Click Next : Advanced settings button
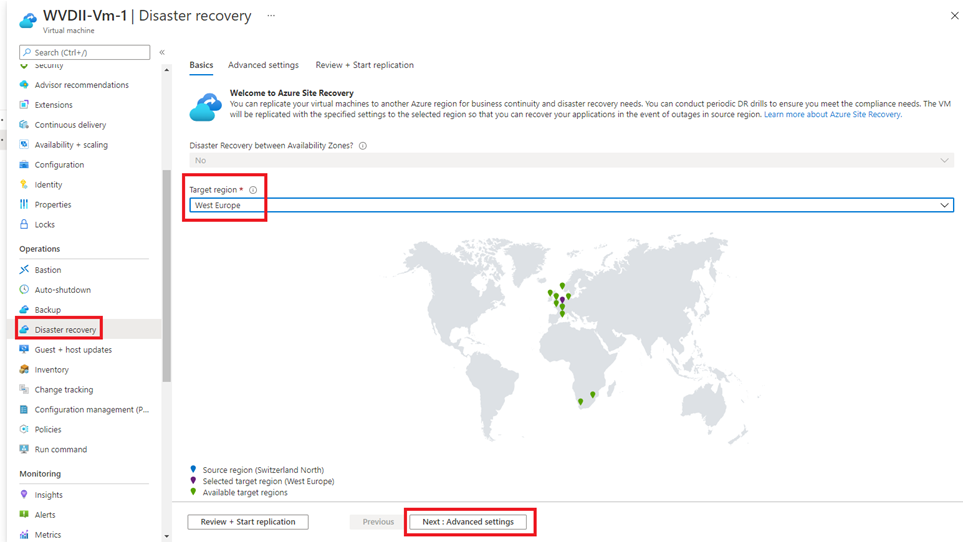The height and width of the screenshot is (542, 963). tap(468, 522)
